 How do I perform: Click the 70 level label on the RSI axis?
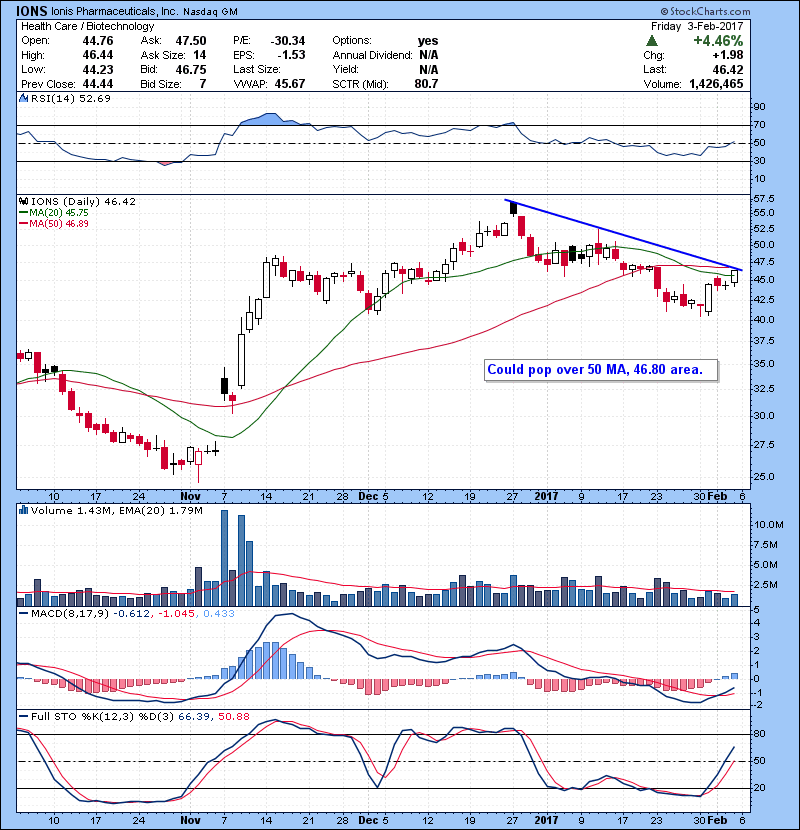coord(759,125)
